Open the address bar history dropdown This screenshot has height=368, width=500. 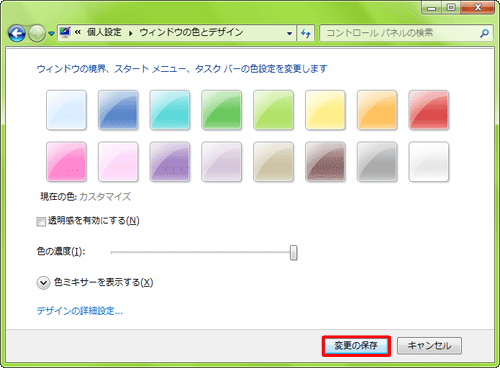(x=289, y=33)
